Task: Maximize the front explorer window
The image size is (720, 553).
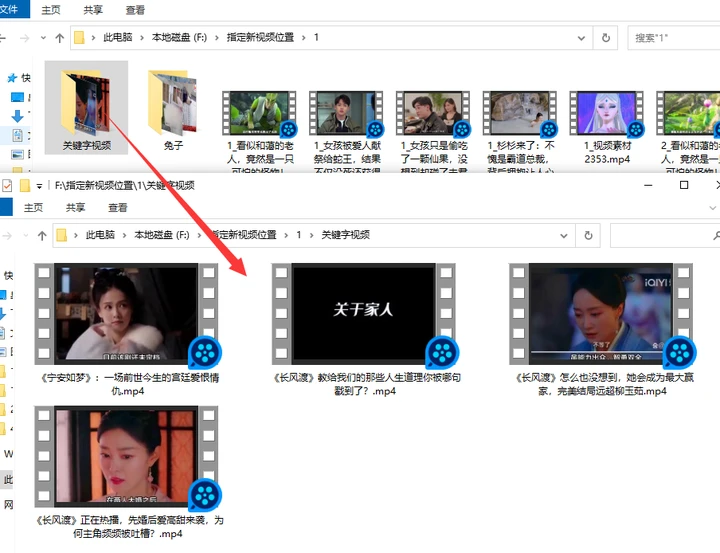Action: pos(684,185)
